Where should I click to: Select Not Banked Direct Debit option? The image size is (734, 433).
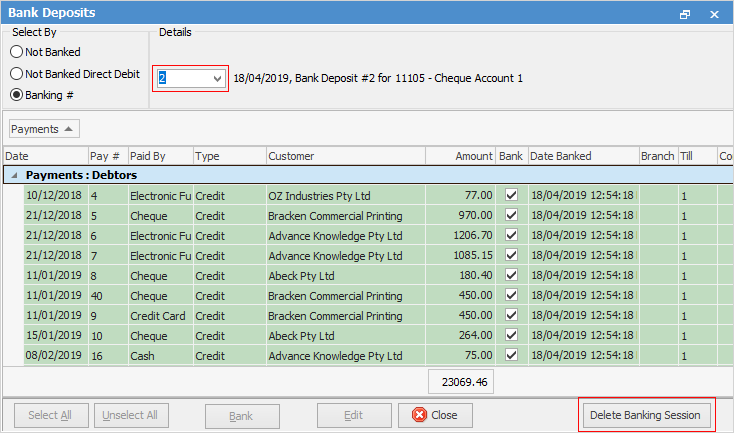[x=17, y=74]
